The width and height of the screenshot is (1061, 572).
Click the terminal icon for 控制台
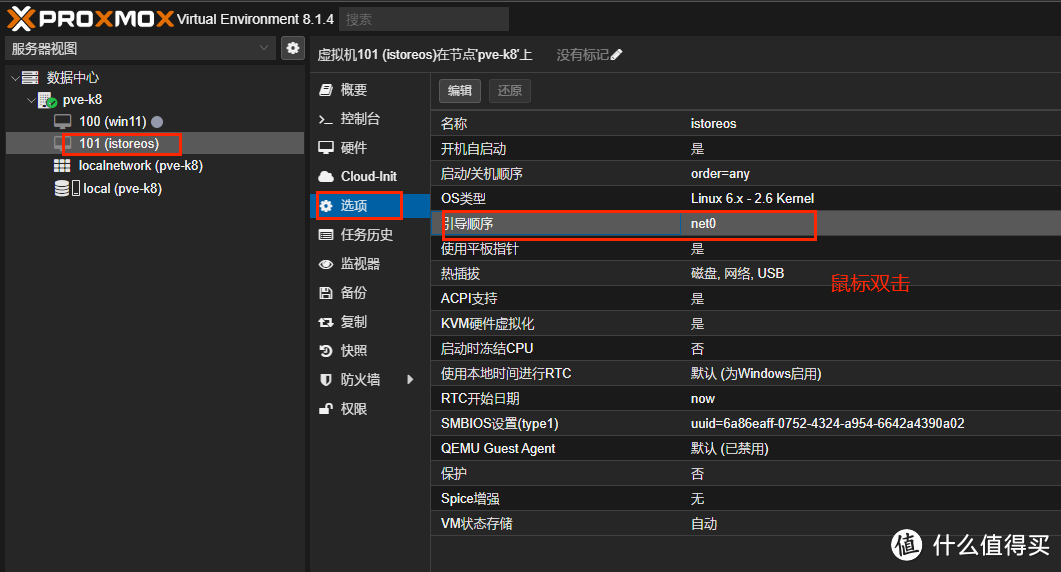click(326, 119)
